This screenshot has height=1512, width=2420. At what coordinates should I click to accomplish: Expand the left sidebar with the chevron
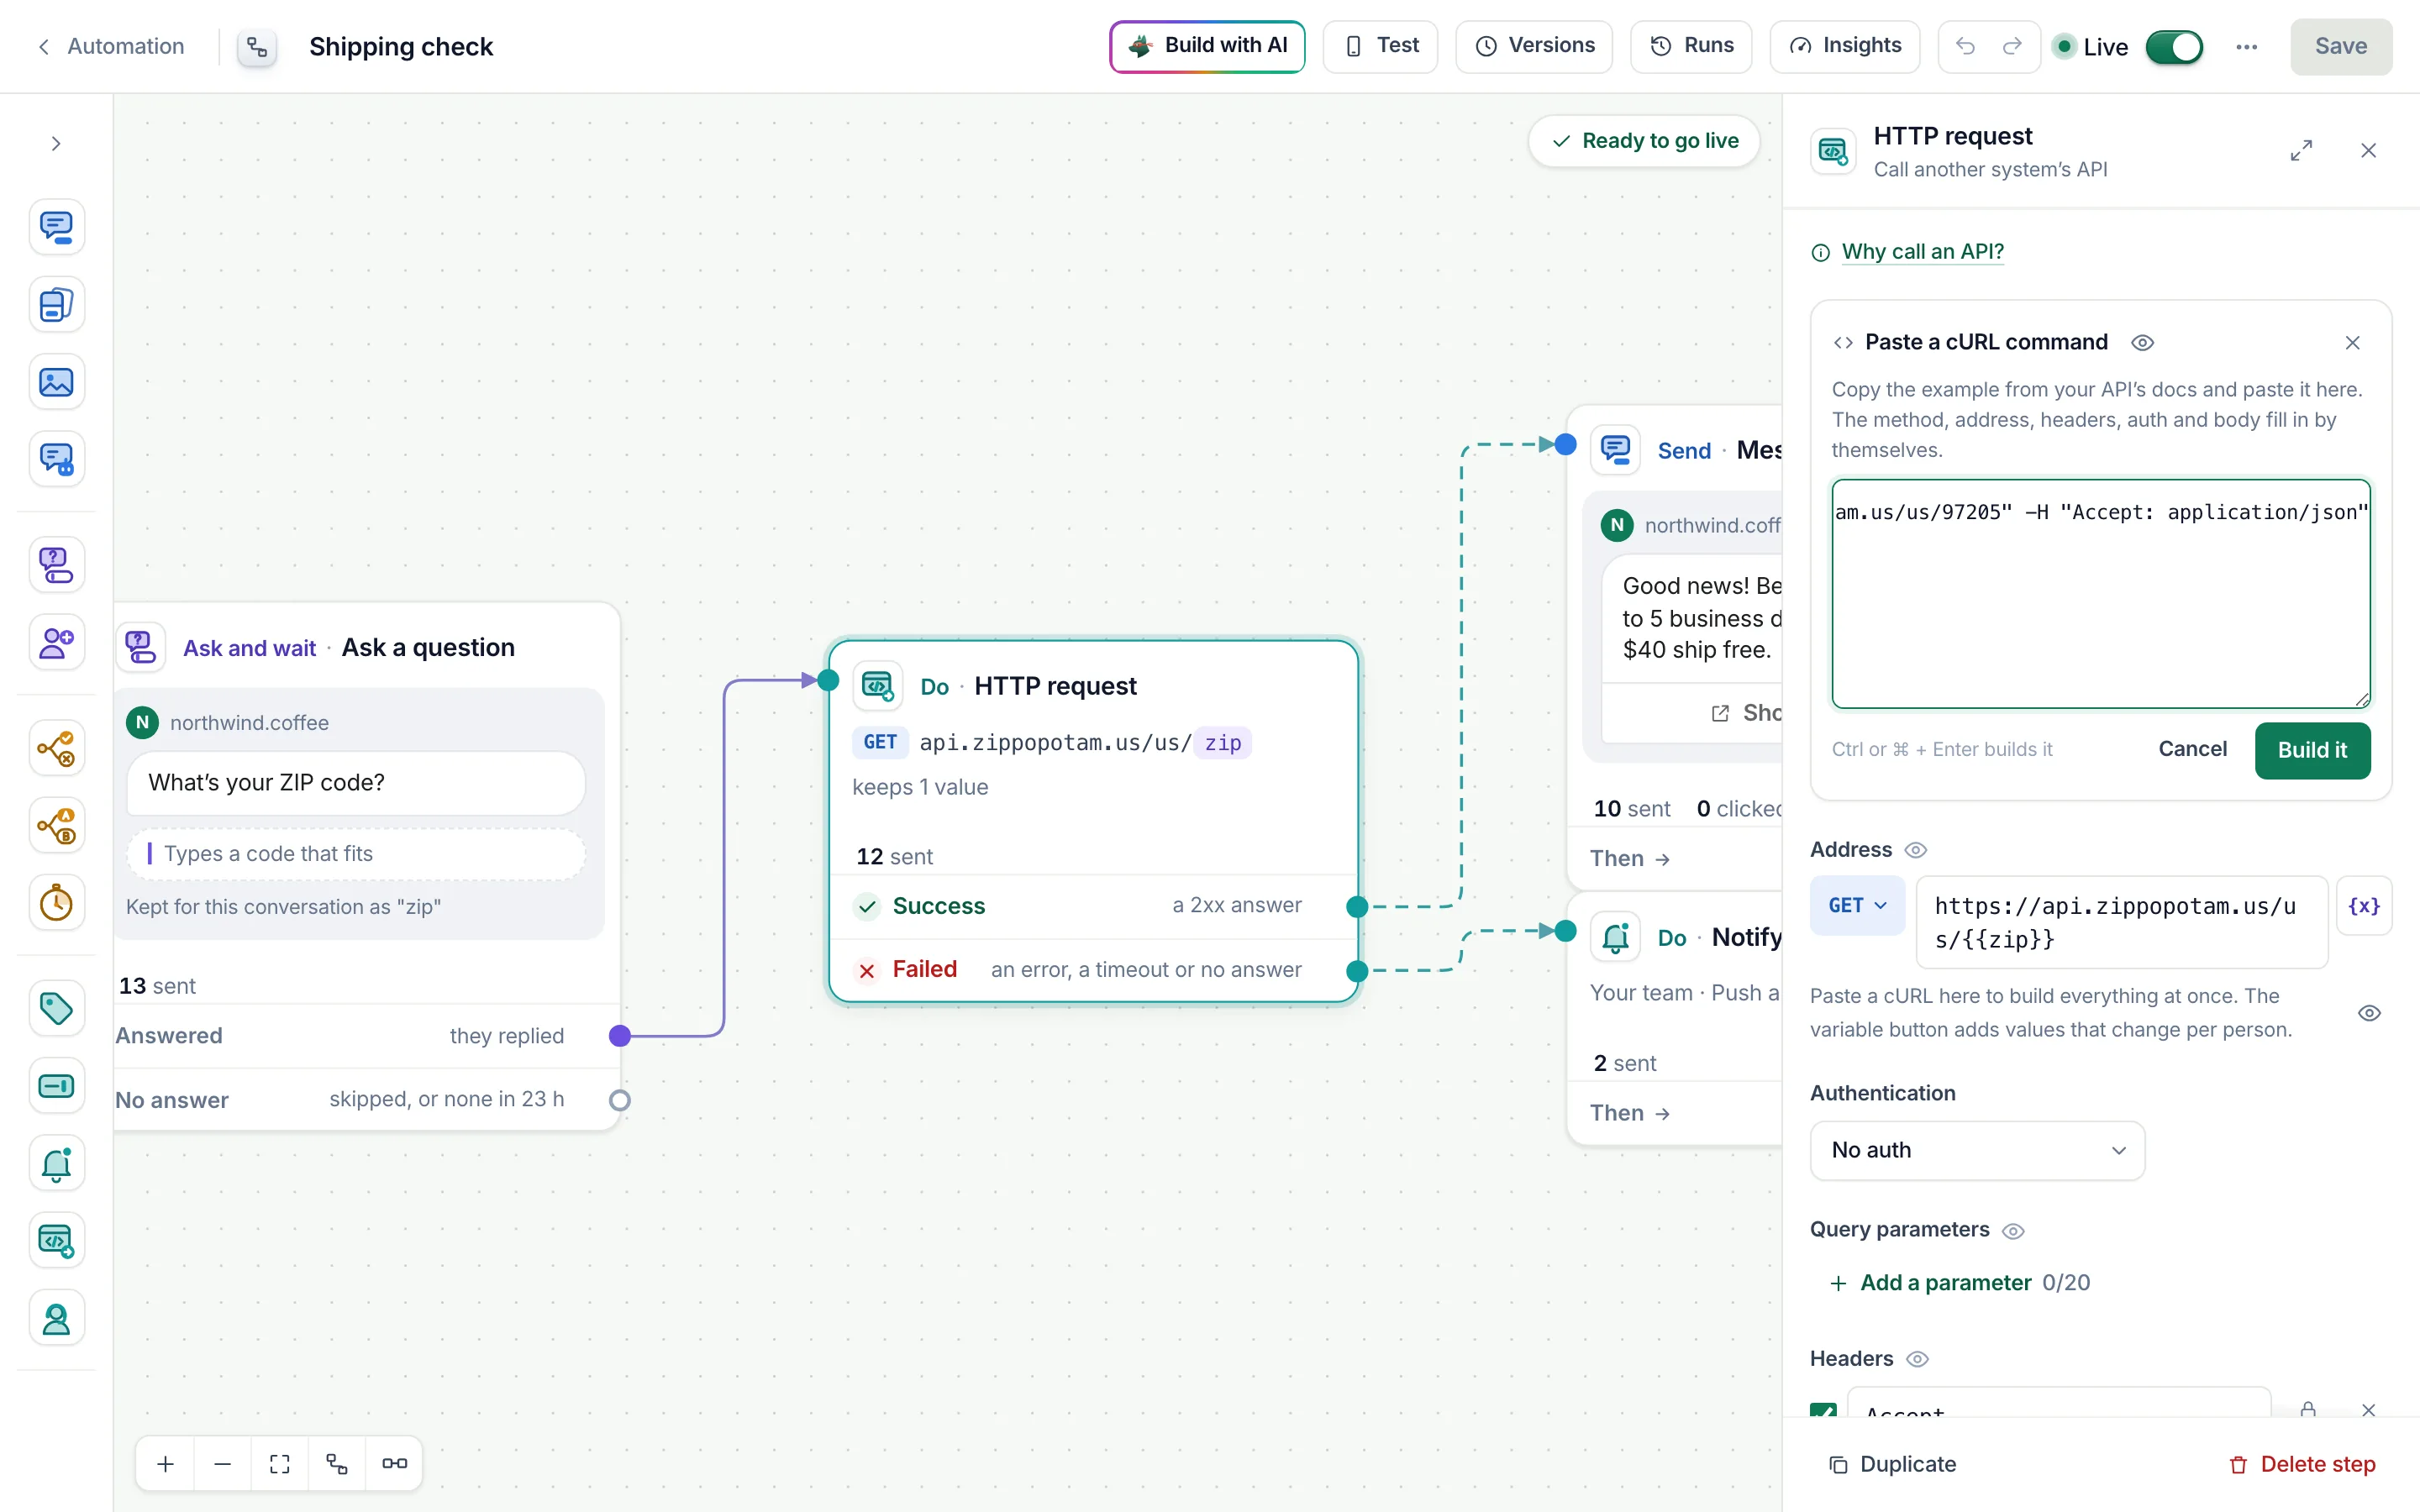[56, 144]
